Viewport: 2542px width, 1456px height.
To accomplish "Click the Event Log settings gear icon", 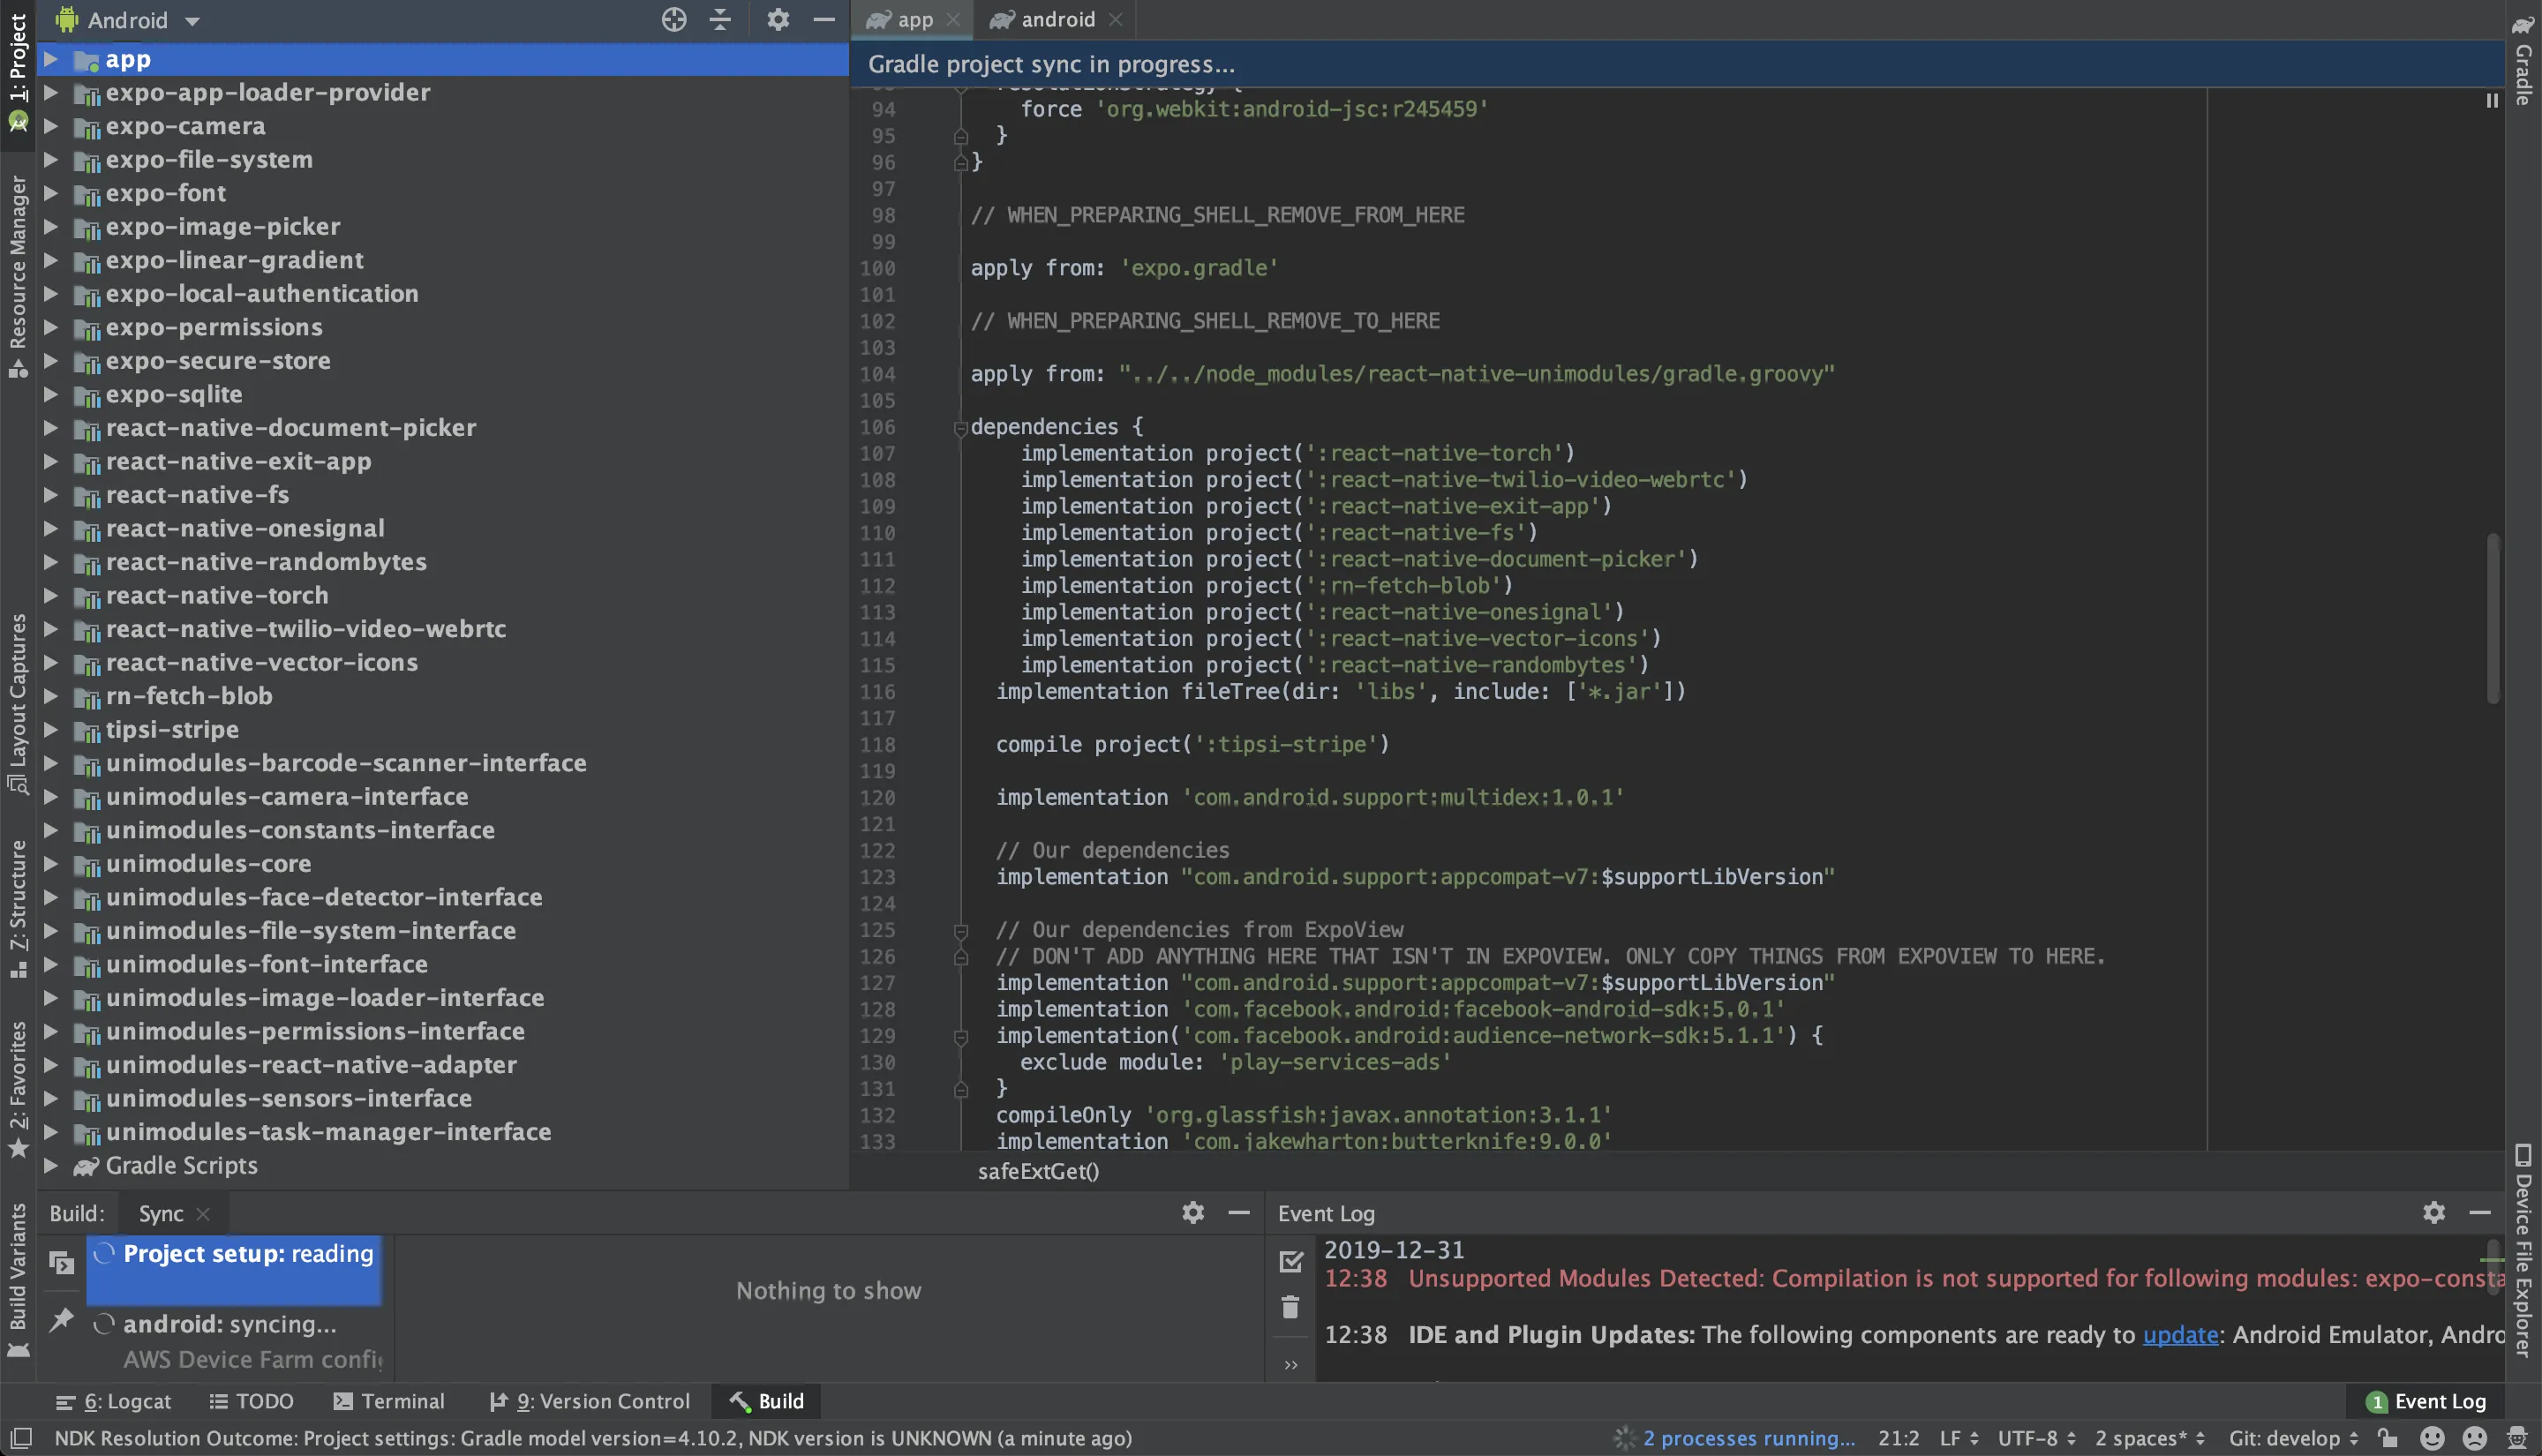I will point(2433,1212).
